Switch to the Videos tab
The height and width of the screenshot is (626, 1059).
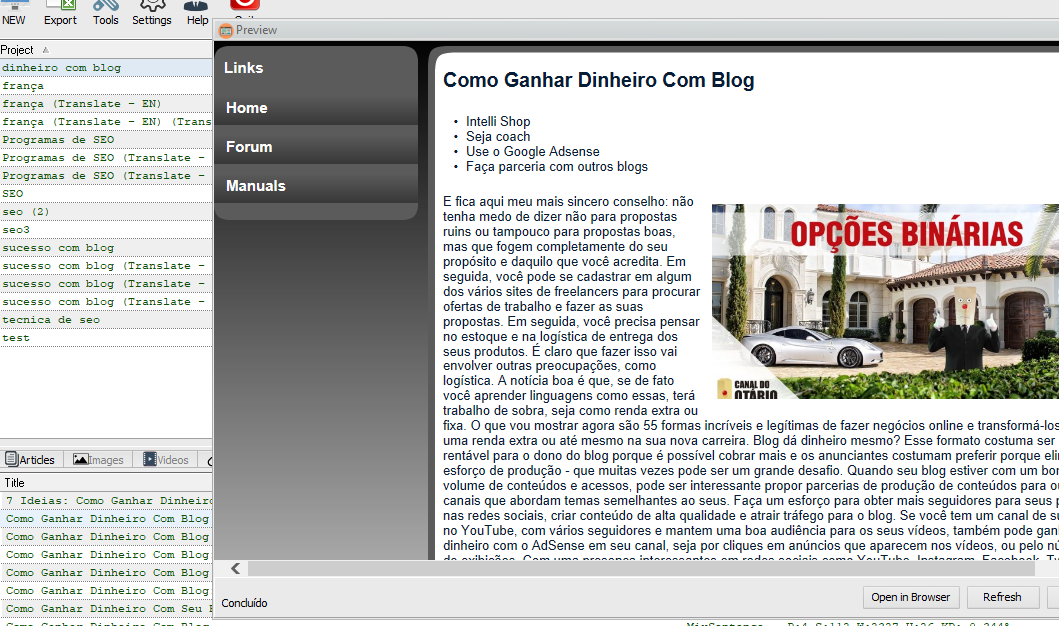[x=166, y=460]
